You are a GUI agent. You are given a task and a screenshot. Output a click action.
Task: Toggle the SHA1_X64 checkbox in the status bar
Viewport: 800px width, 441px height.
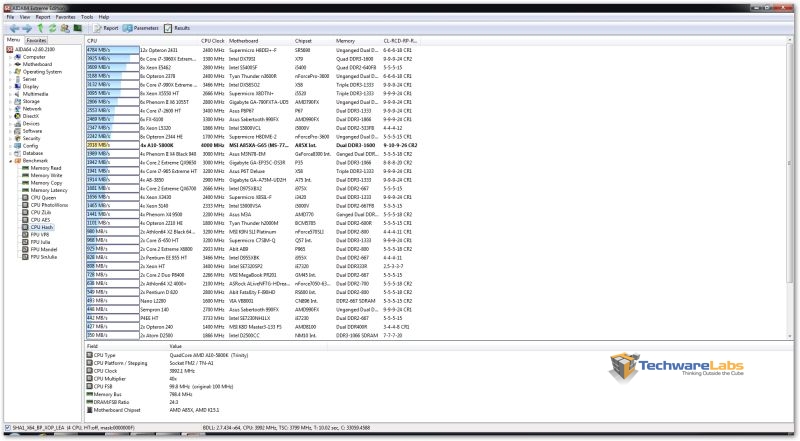[7, 428]
